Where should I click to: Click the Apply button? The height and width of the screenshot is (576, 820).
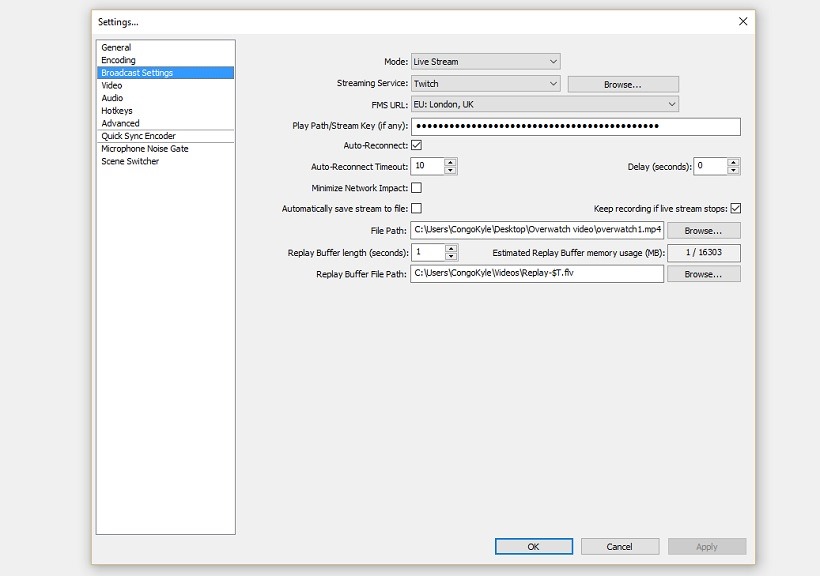(707, 547)
